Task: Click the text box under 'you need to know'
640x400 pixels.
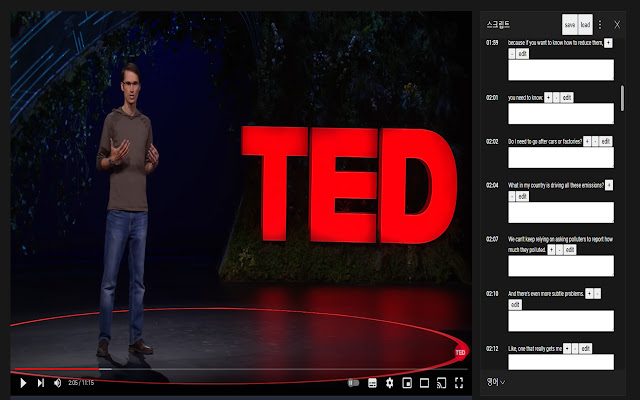Action: pyautogui.click(x=560, y=114)
